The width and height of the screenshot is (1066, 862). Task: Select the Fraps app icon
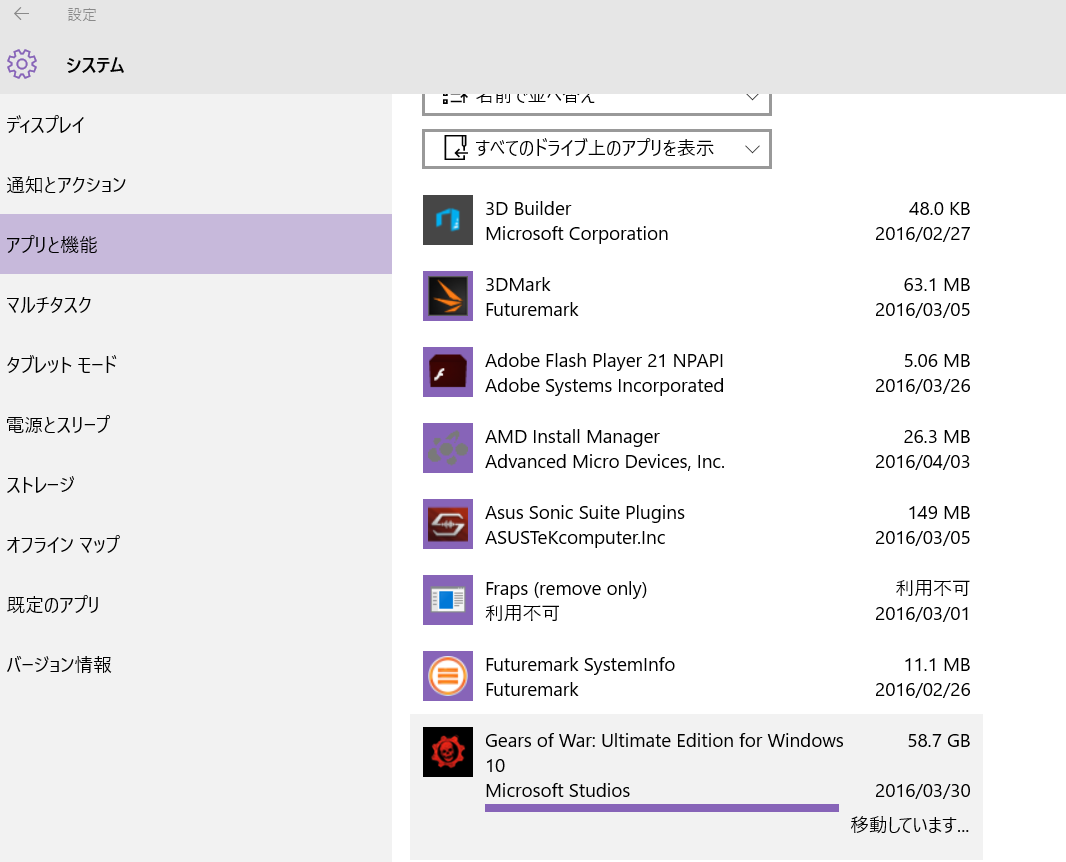[x=447, y=600]
